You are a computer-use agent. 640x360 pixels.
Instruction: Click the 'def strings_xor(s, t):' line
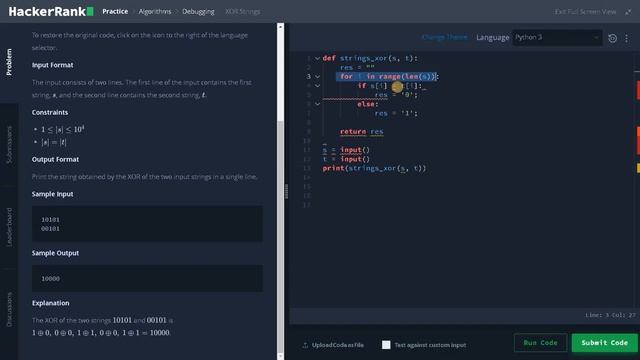[x=370, y=58]
